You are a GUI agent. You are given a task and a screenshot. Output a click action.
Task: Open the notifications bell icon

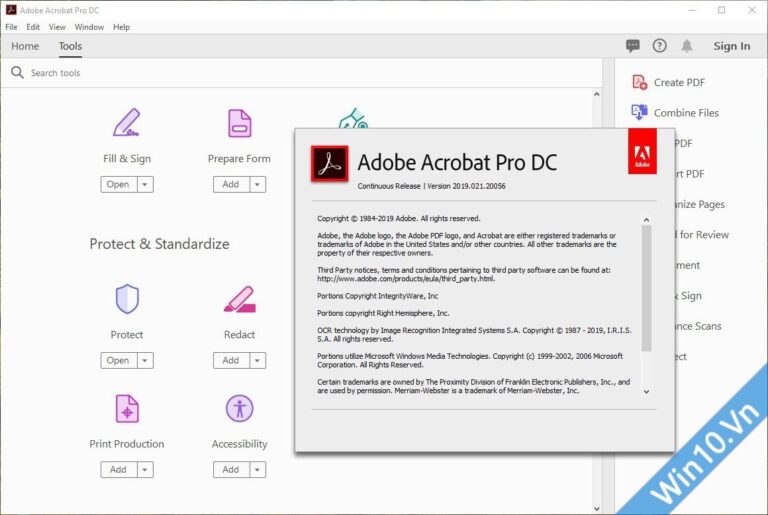(687, 46)
